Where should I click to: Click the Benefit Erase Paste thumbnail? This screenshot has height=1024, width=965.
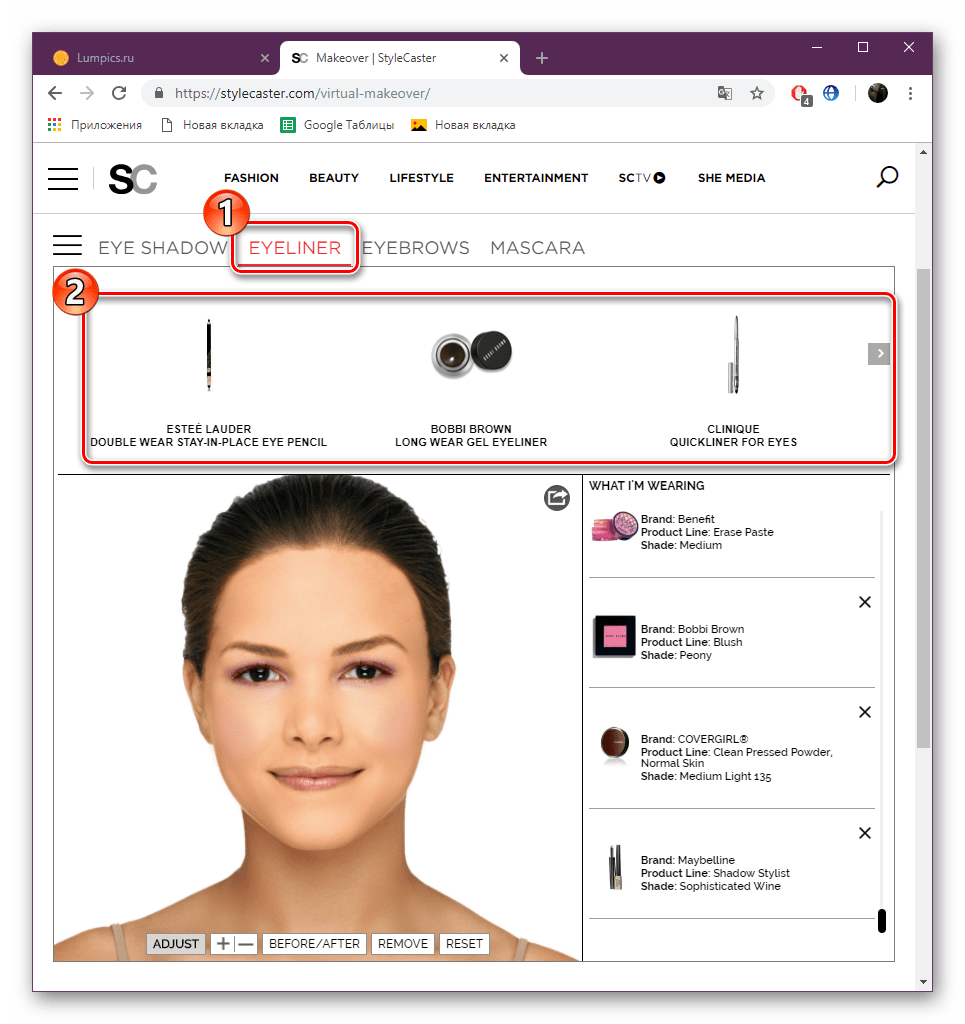click(x=614, y=527)
